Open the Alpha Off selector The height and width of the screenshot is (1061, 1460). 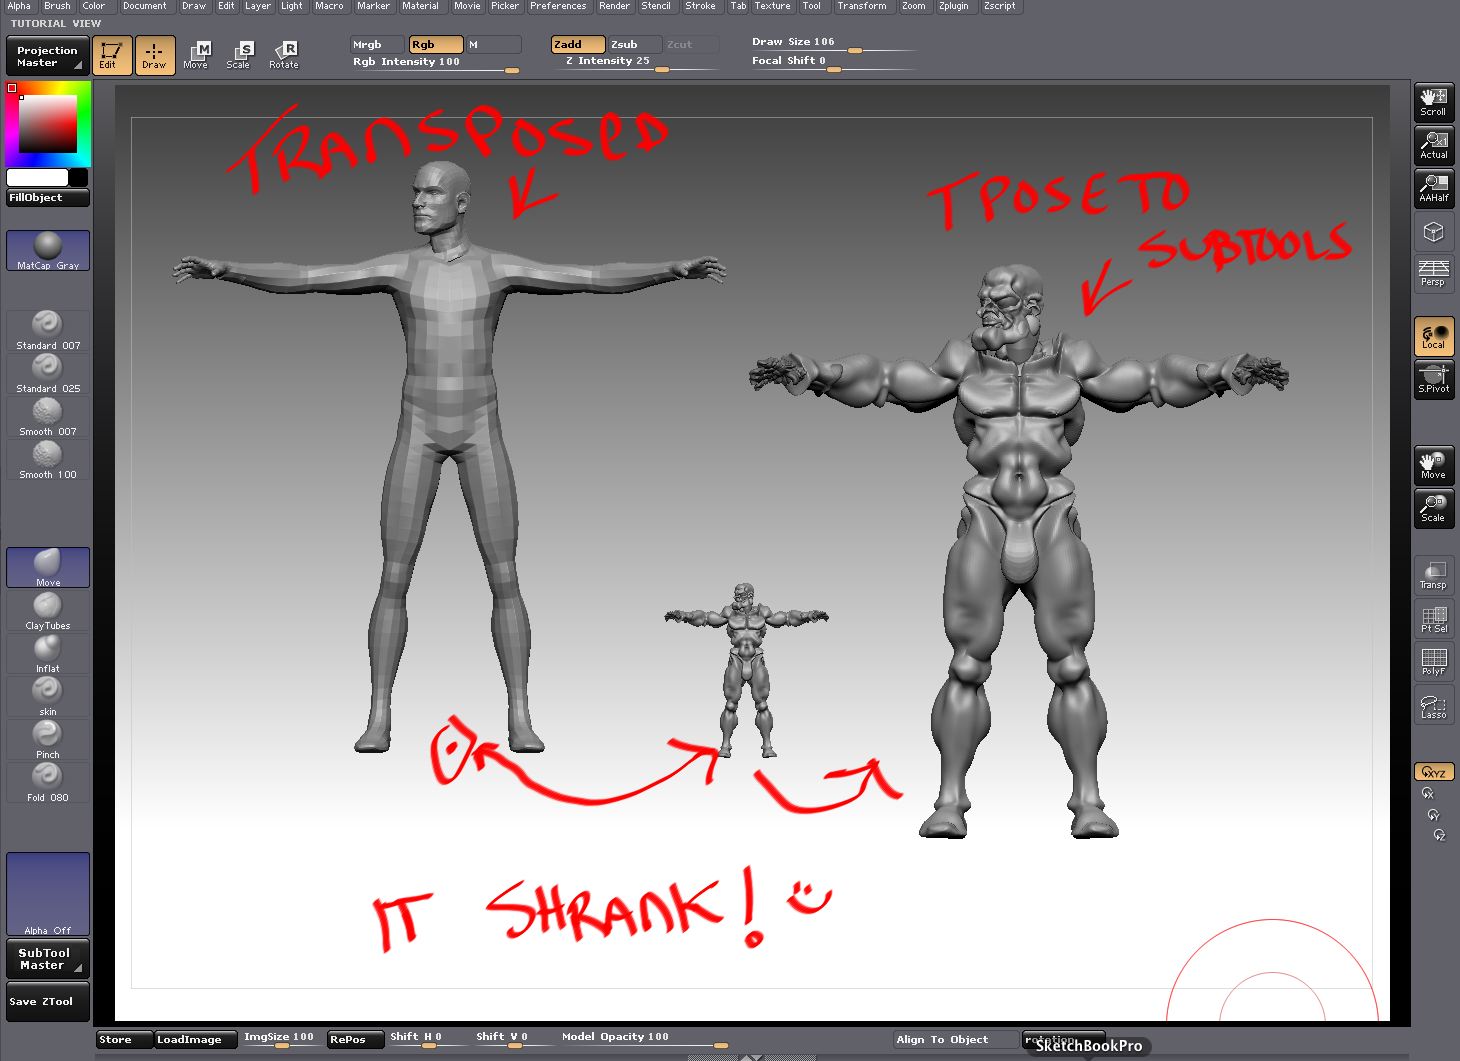pyautogui.click(x=47, y=893)
